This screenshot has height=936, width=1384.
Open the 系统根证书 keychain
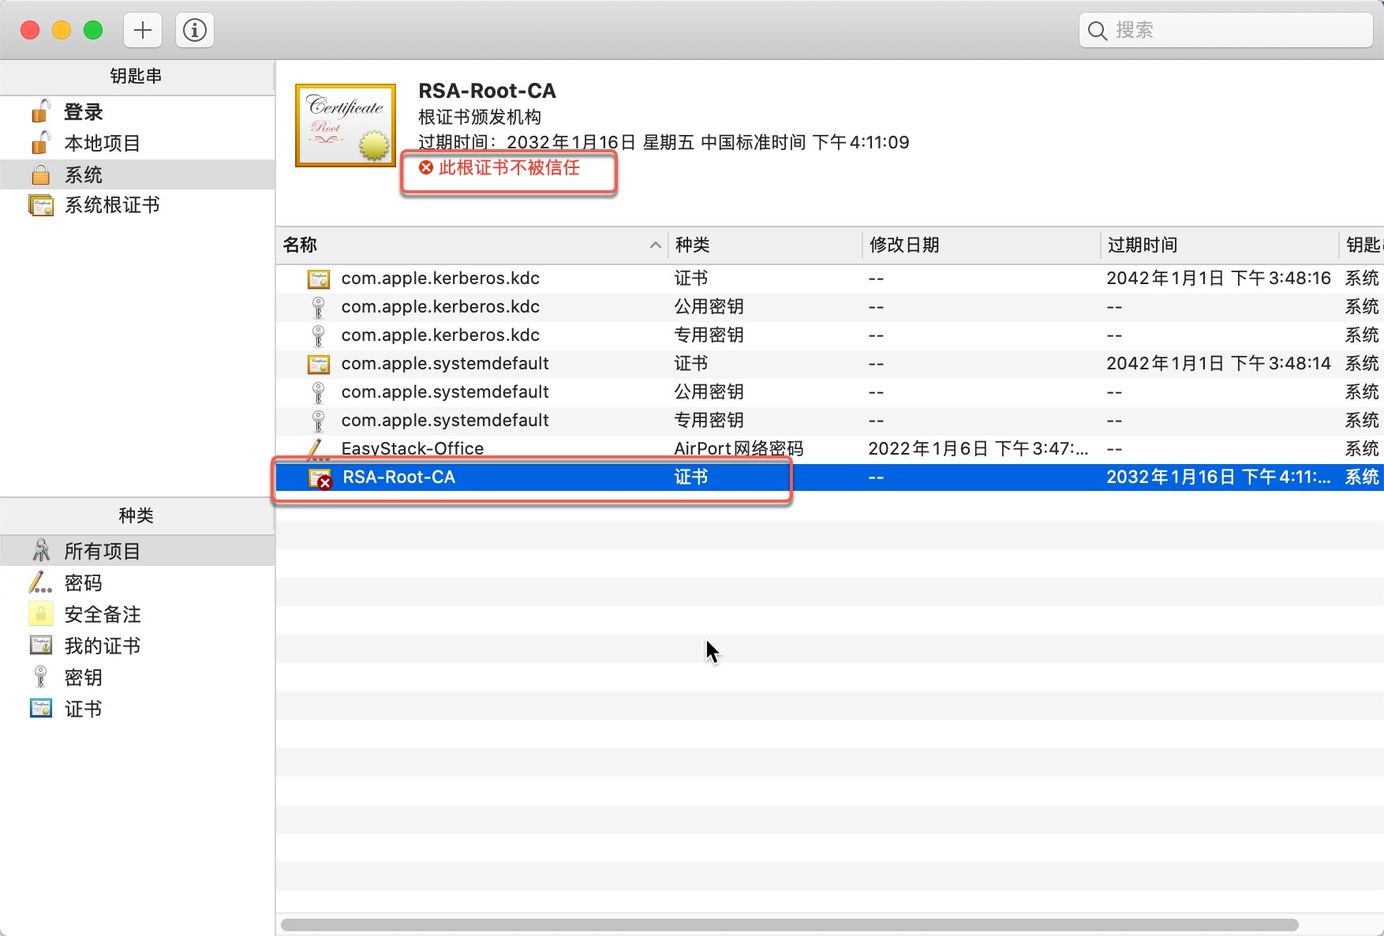(111, 205)
